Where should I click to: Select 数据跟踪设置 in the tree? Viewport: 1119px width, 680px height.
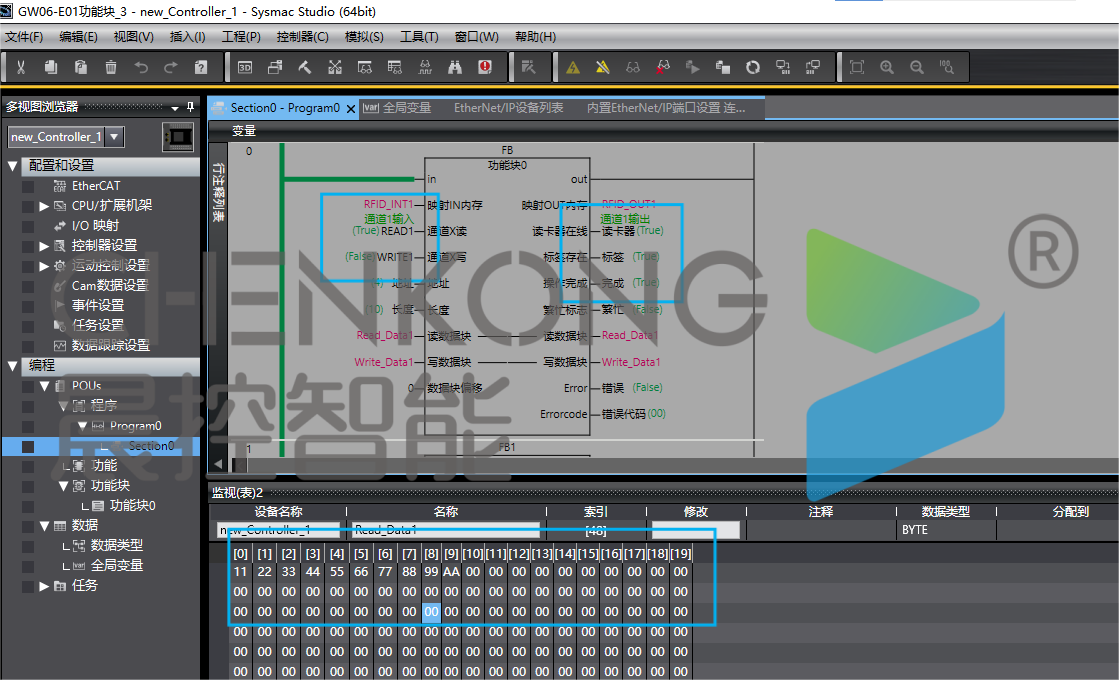point(111,345)
